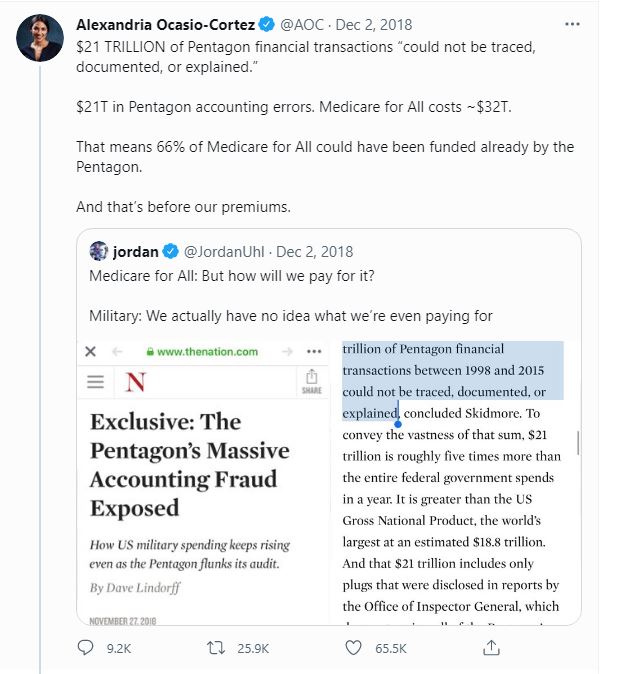Reply to the AOC tweet
This screenshot has width=617, height=674.
pyautogui.click(x=87, y=648)
